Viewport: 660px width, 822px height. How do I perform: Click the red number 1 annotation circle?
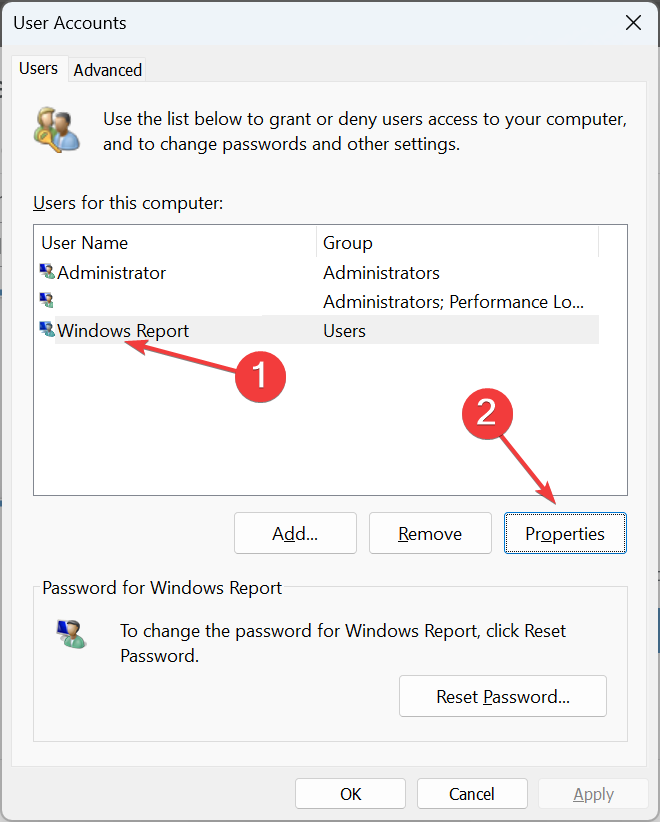pyautogui.click(x=259, y=374)
